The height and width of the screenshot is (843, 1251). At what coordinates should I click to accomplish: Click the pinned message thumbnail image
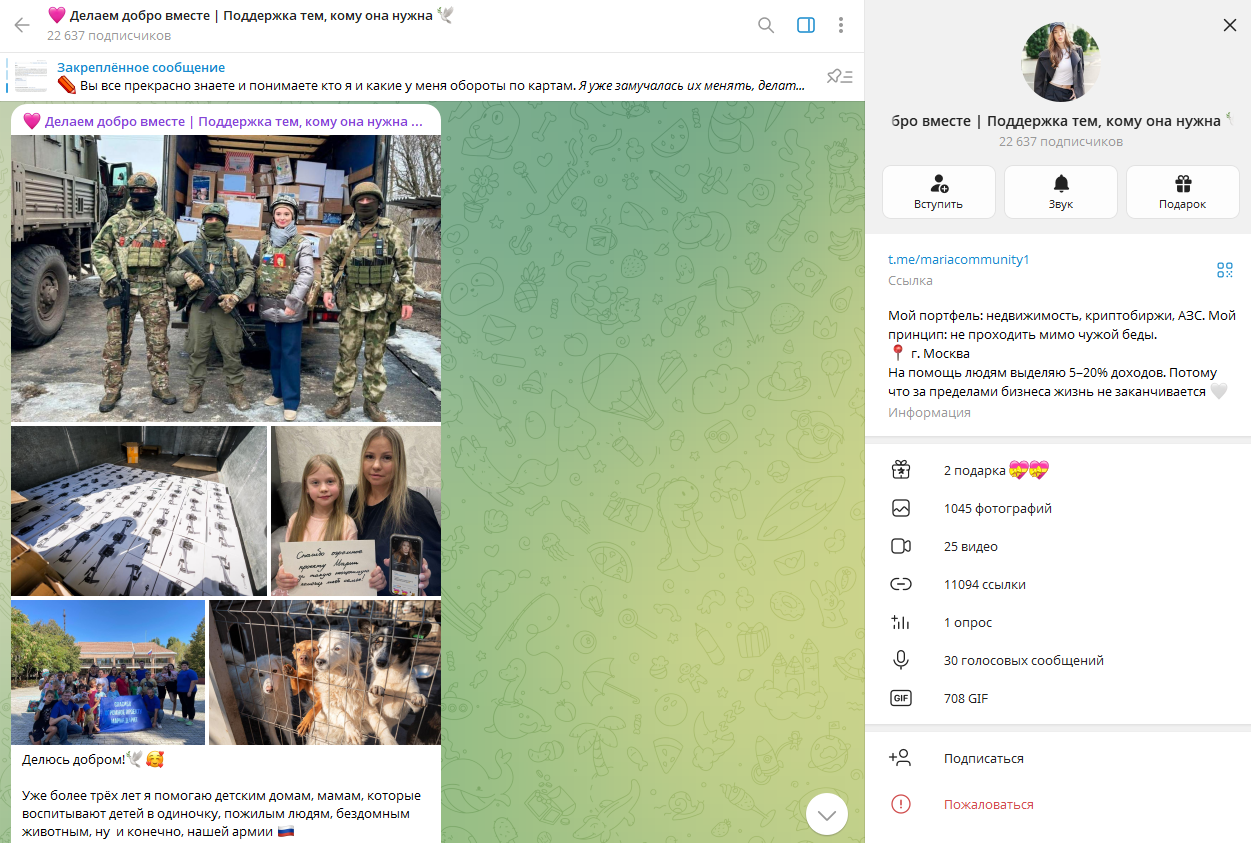[31, 76]
